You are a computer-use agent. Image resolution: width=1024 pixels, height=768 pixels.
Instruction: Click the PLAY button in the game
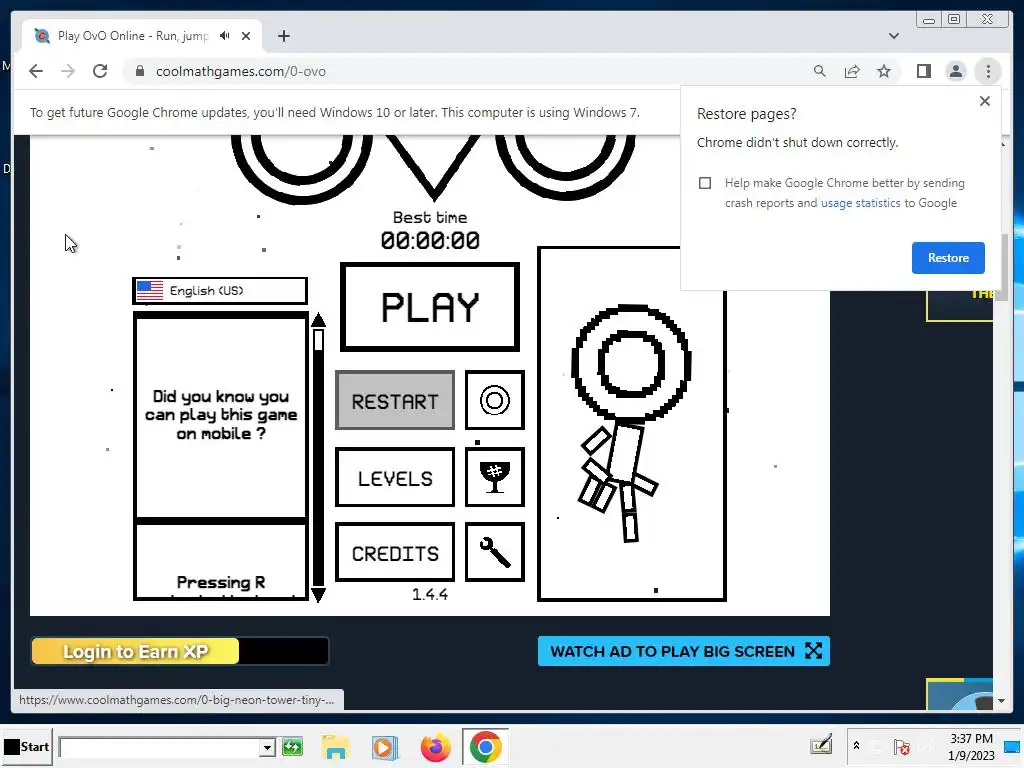[x=430, y=307]
